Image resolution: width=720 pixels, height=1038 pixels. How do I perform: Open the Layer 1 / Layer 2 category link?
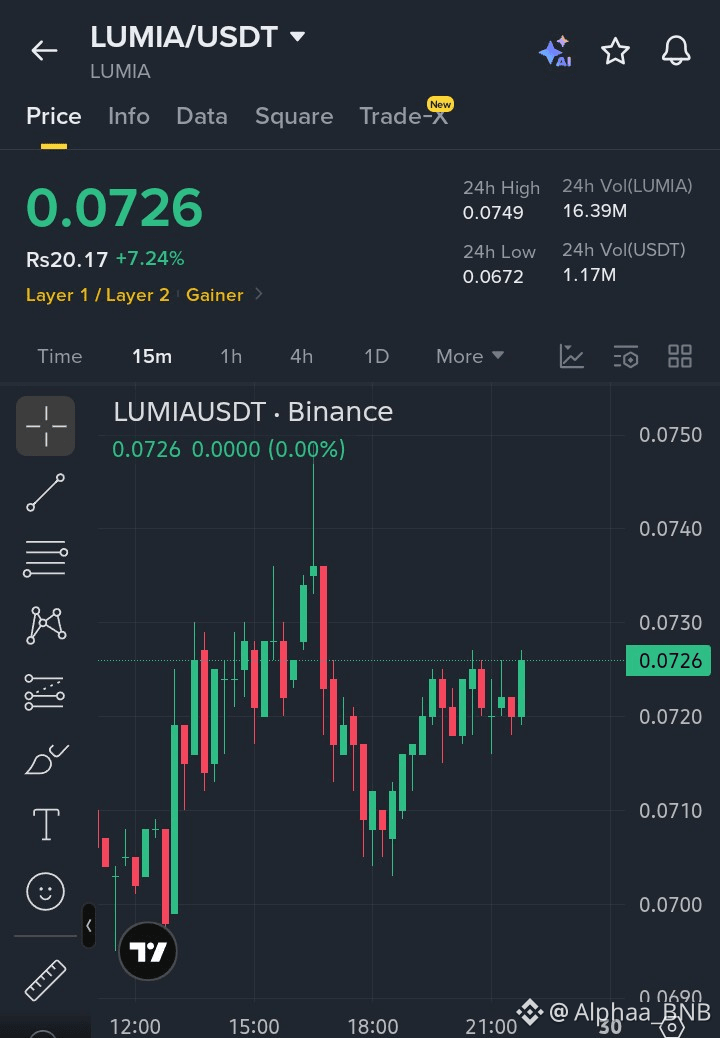(x=97, y=295)
